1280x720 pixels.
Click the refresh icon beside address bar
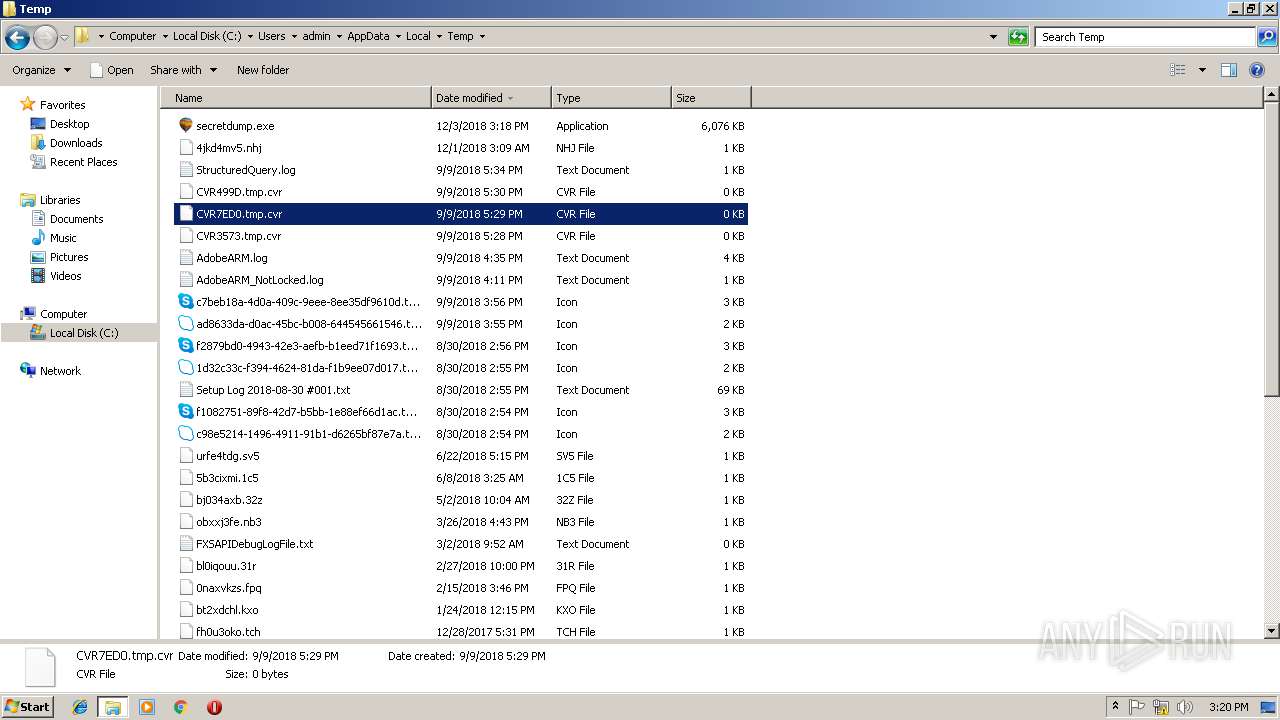(1018, 37)
